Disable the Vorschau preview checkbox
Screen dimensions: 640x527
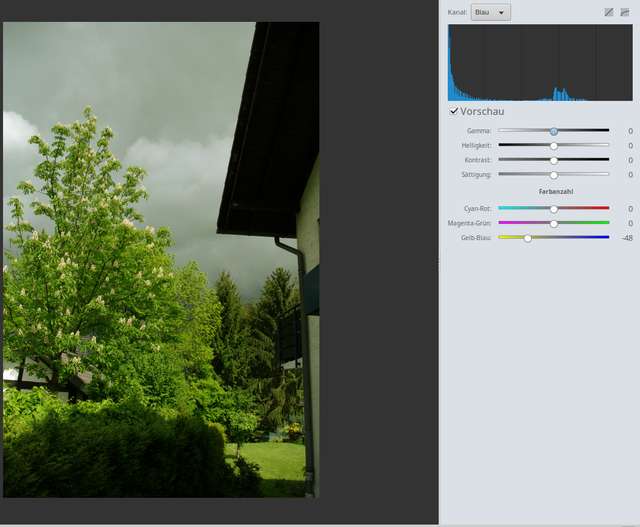pos(454,111)
